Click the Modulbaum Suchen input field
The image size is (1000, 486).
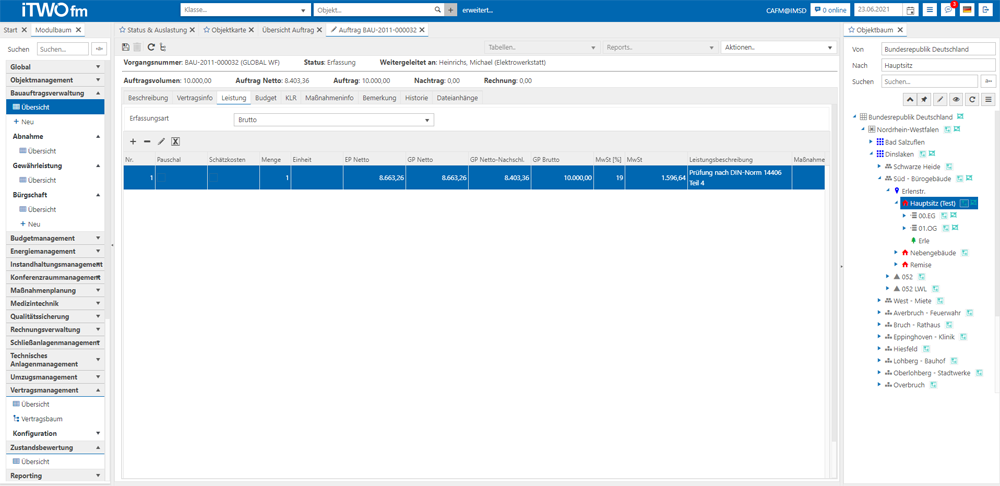pyautogui.click(x=63, y=48)
